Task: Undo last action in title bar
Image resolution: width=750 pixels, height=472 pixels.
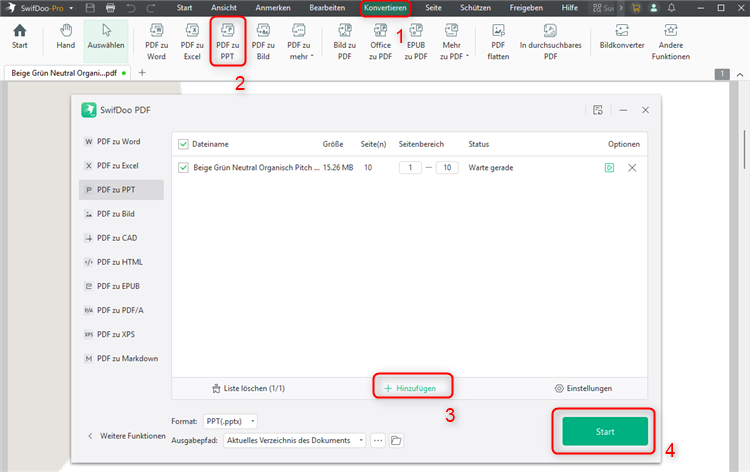Action: (131, 8)
